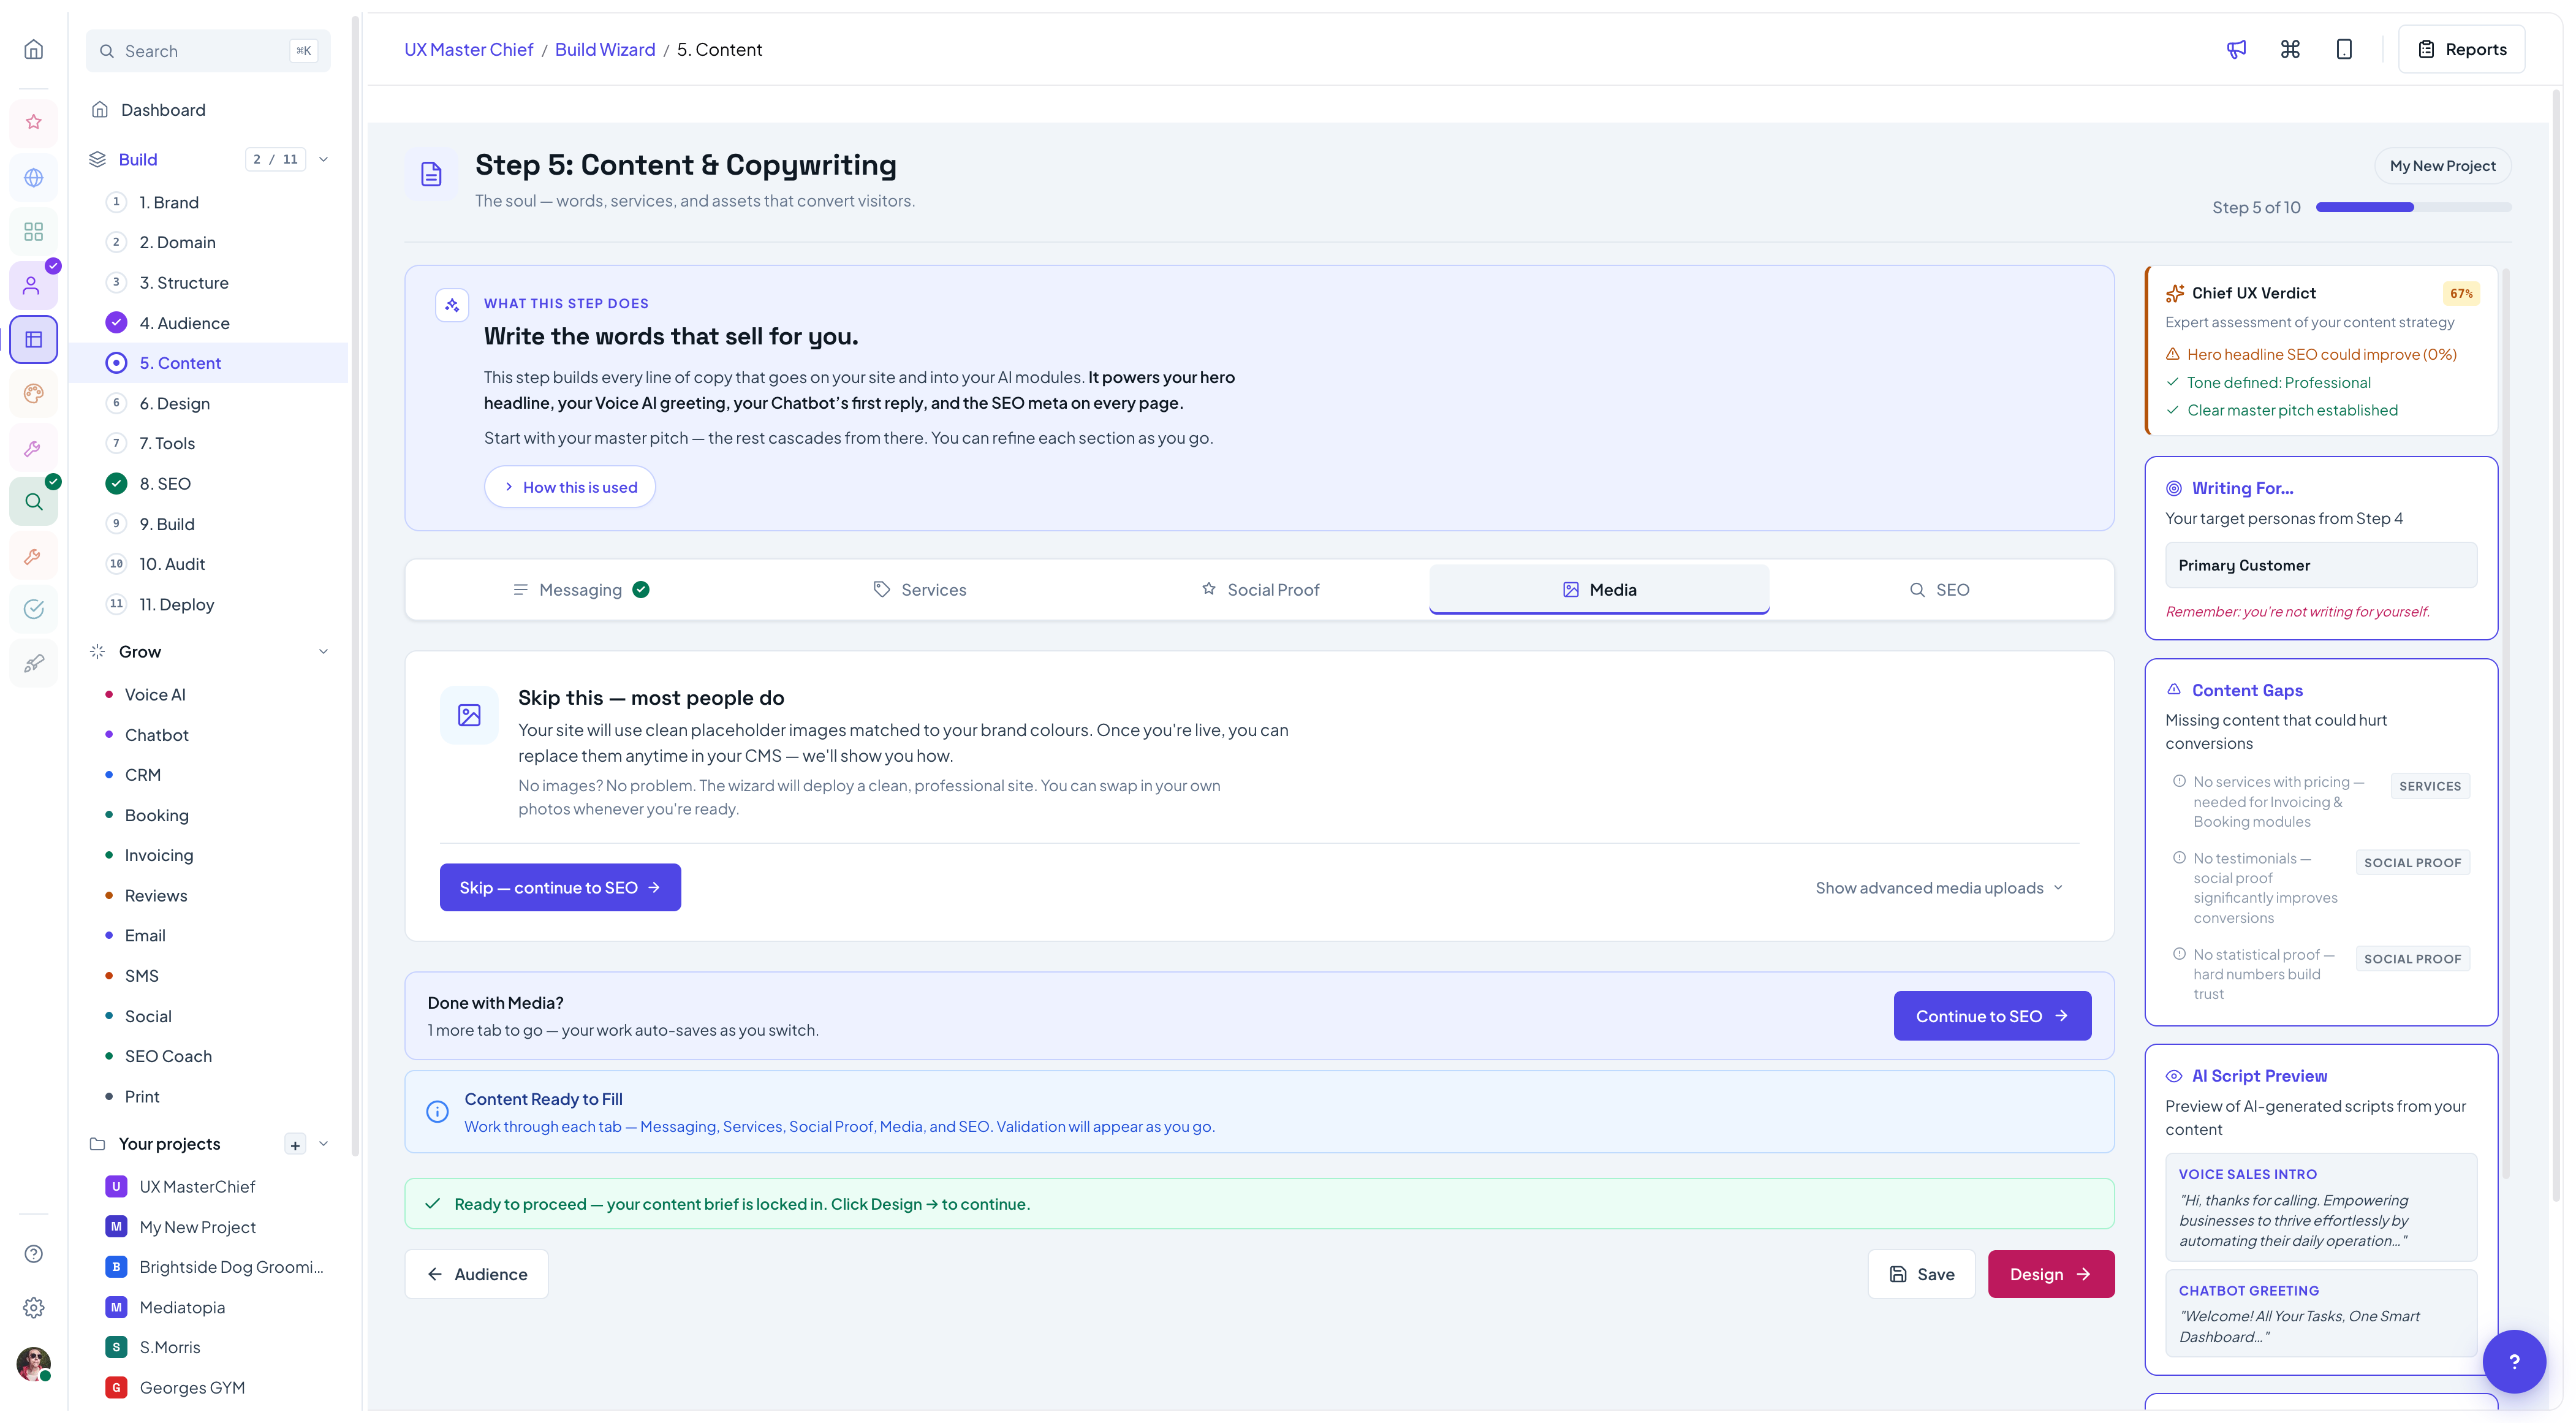Select the Media tab
Screen dimensions: 2576x1423
click(1599, 590)
